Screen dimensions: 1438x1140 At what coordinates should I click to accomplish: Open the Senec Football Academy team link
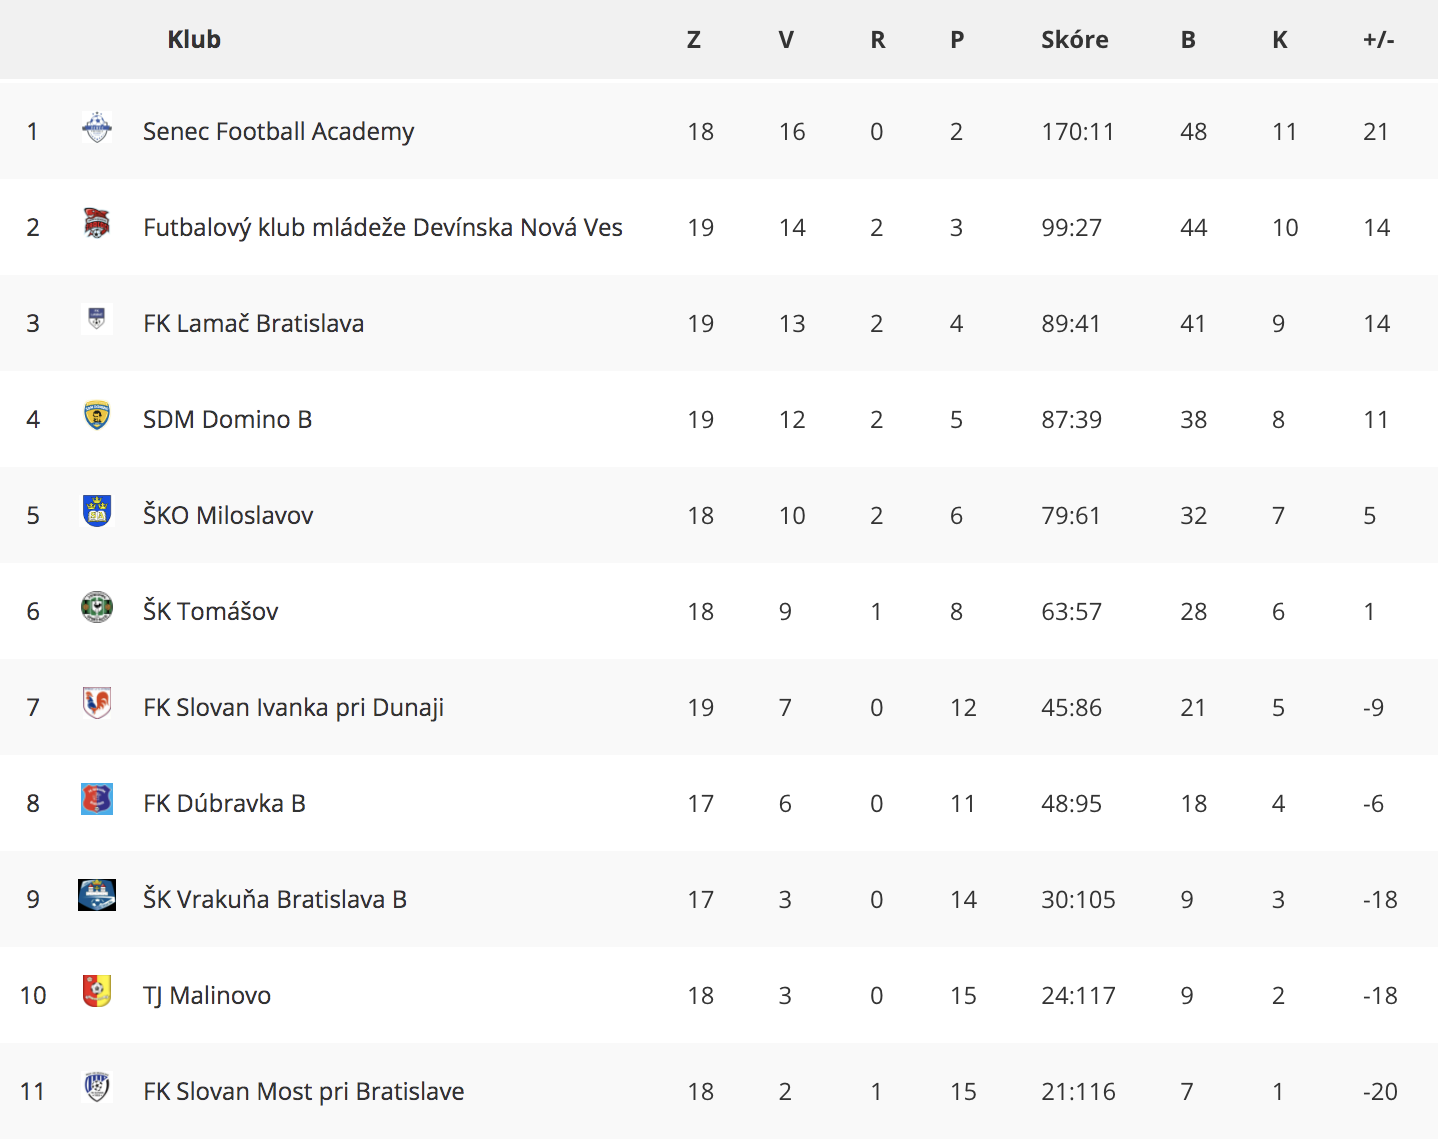(x=278, y=132)
